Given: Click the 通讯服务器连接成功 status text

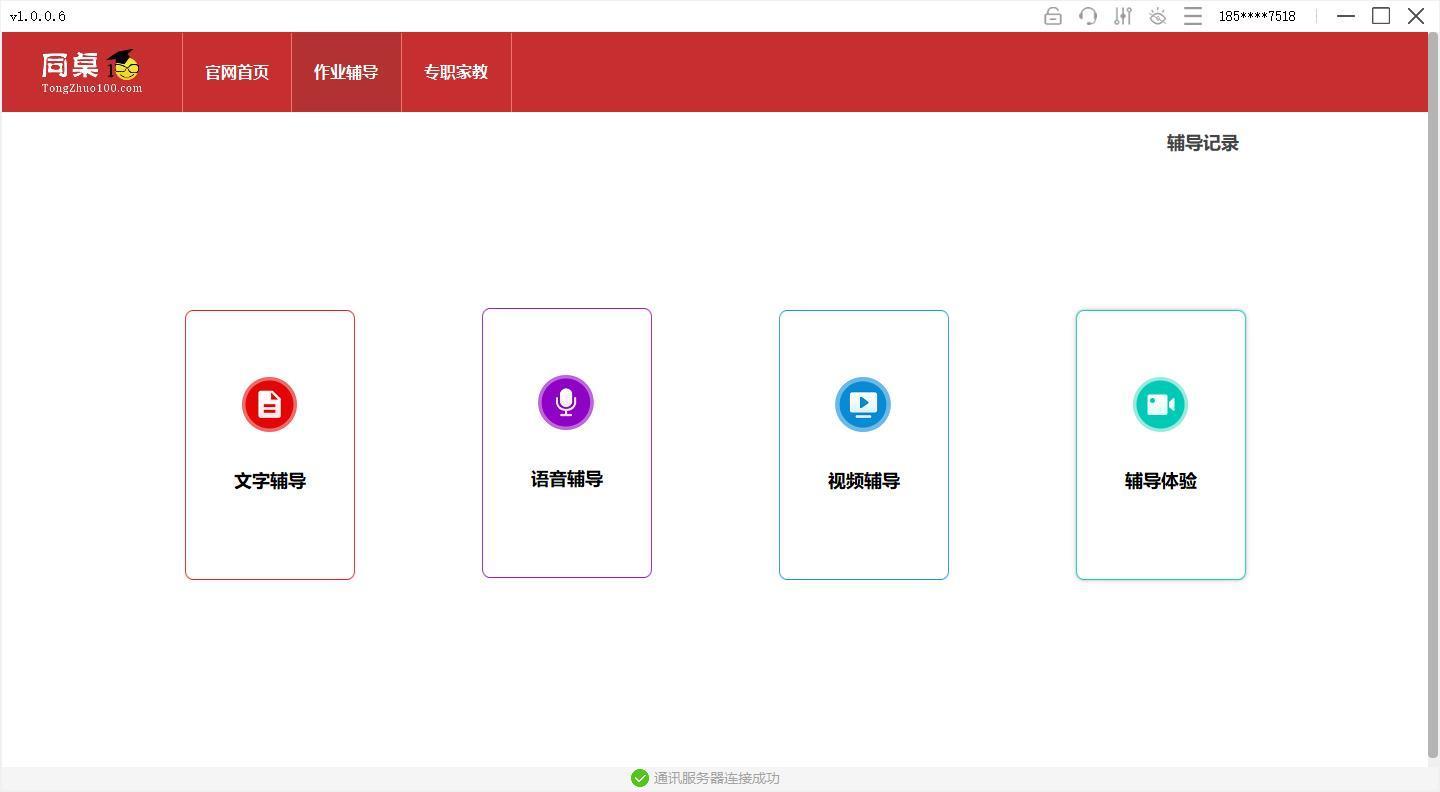Looking at the screenshot, I should [x=717, y=778].
